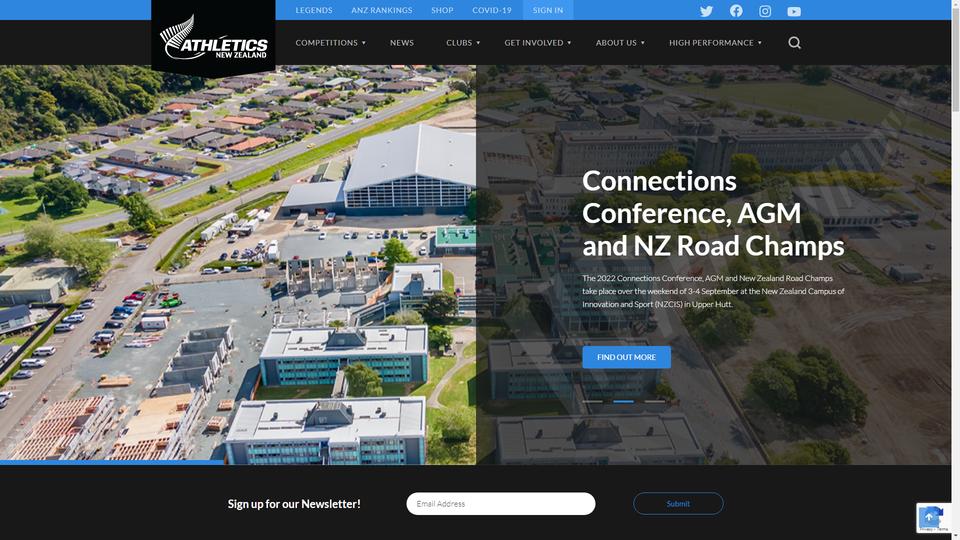Expand the Clubs dropdown menu
960x540 pixels.
pos(463,43)
